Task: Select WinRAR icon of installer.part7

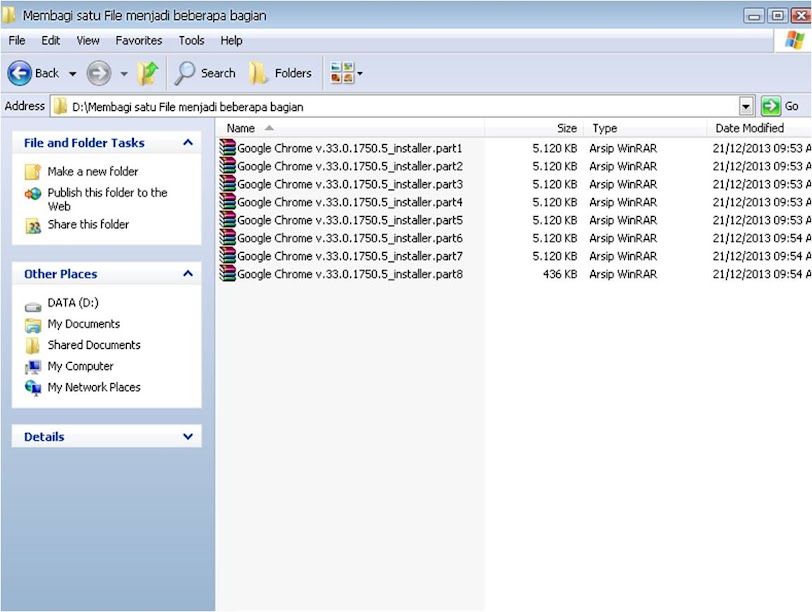Action: 227,256
